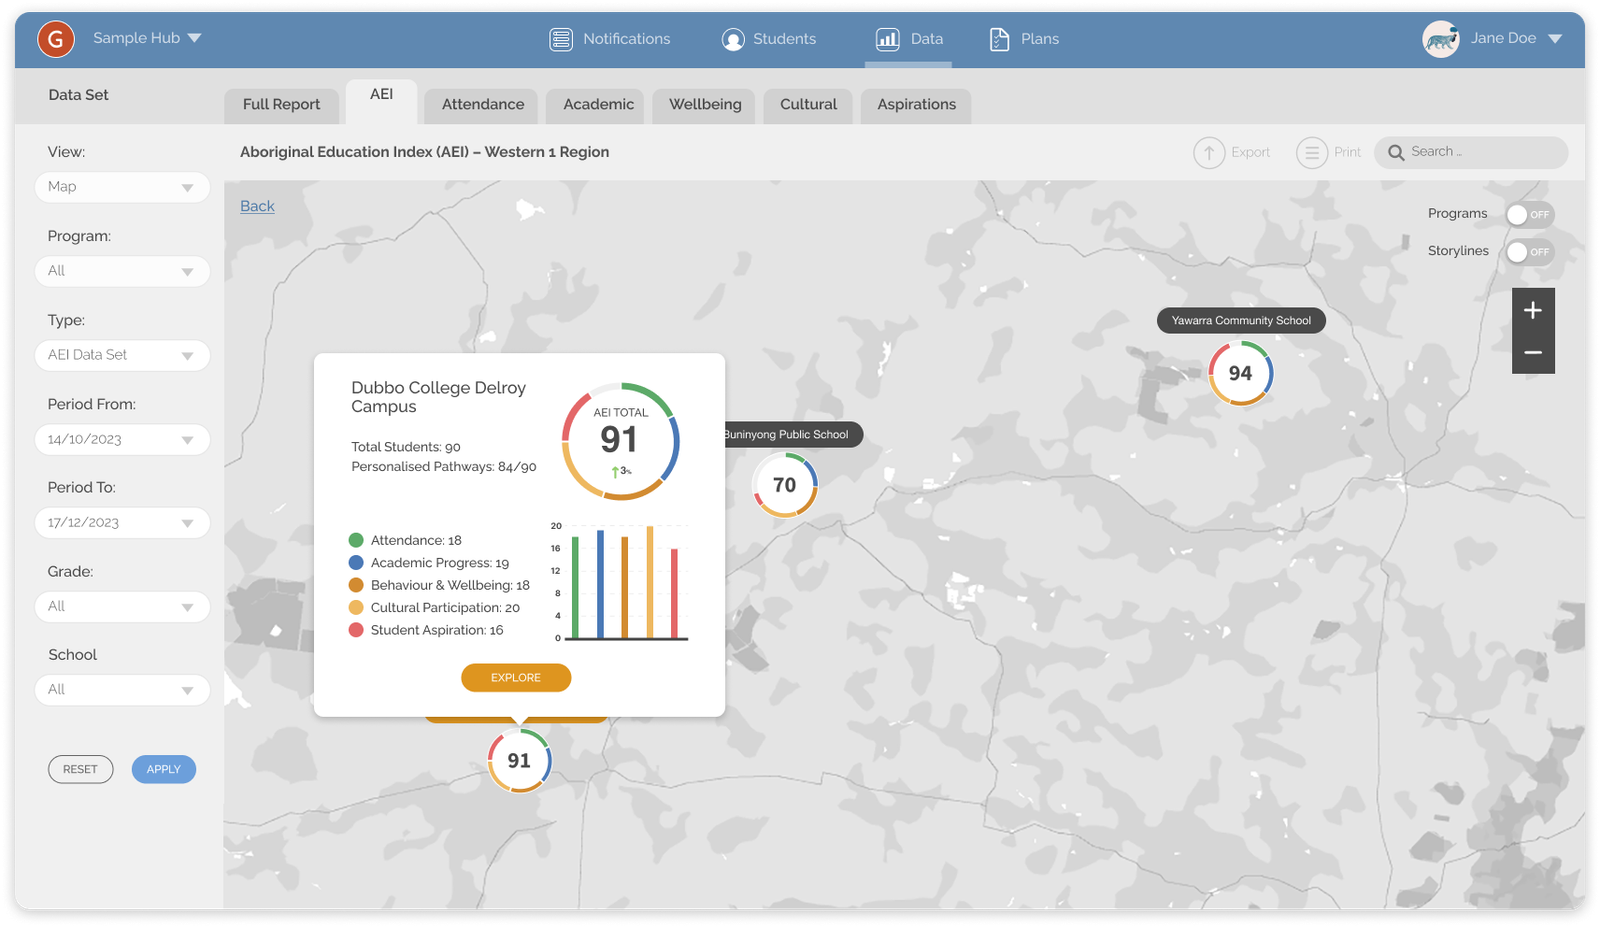The height and width of the screenshot is (927, 1600).
Task: Click the Export icon above the map
Action: [x=1208, y=152]
